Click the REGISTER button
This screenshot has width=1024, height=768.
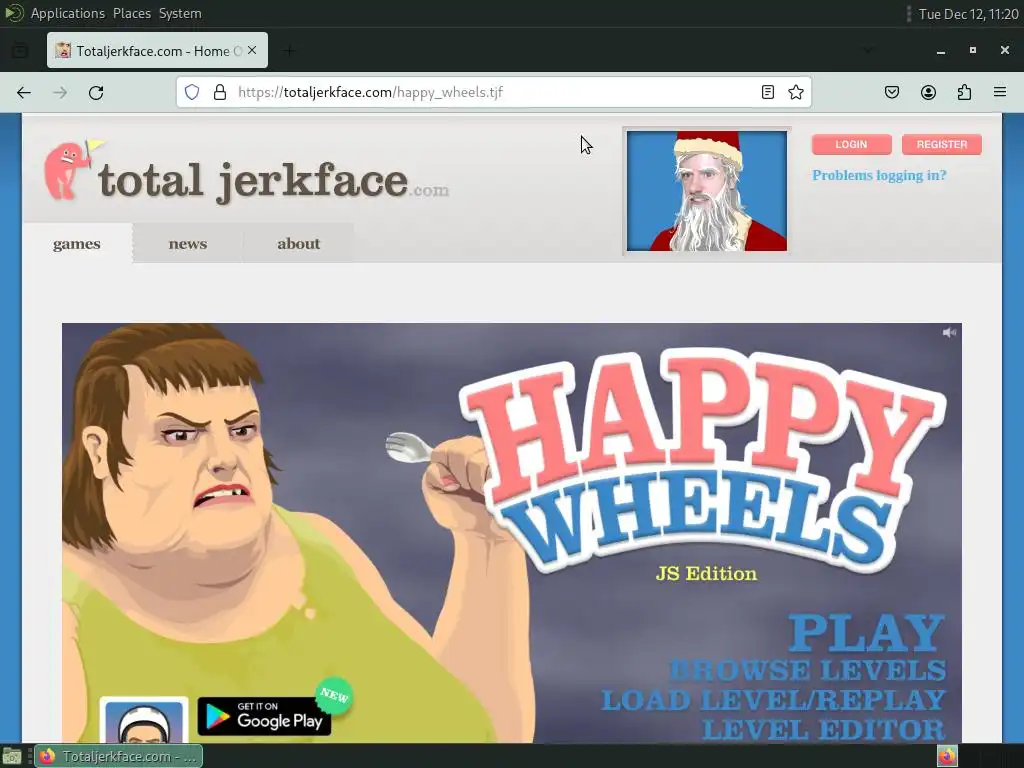pos(942,144)
